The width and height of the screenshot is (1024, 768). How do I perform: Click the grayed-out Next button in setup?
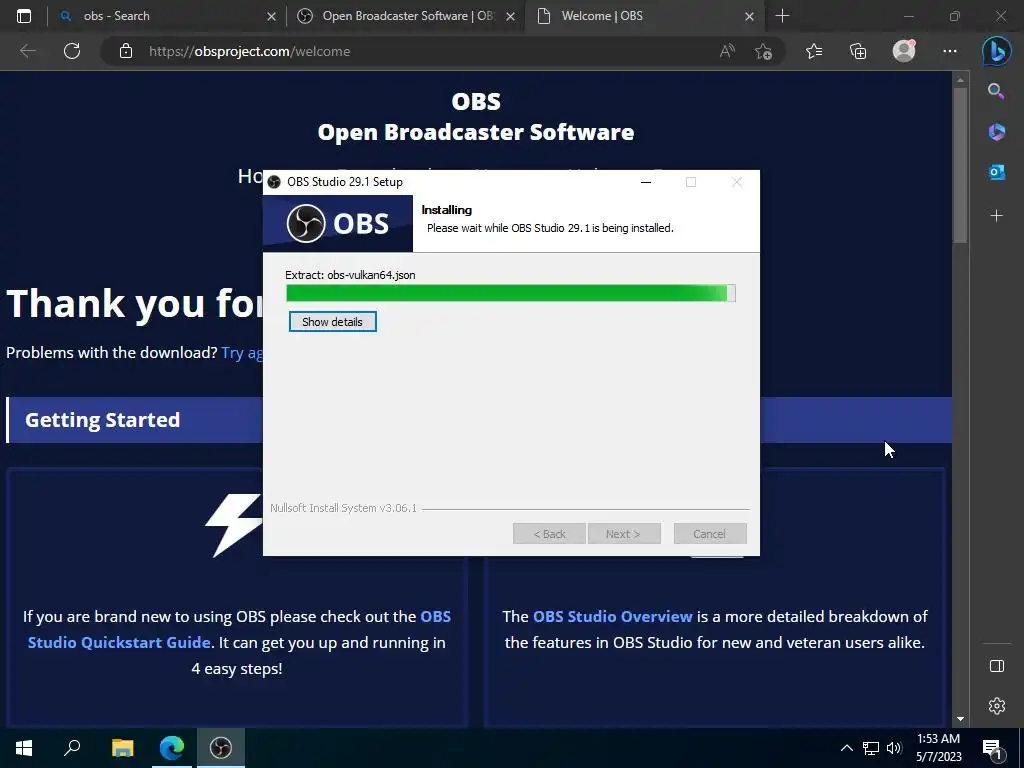(x=624, y=534)
